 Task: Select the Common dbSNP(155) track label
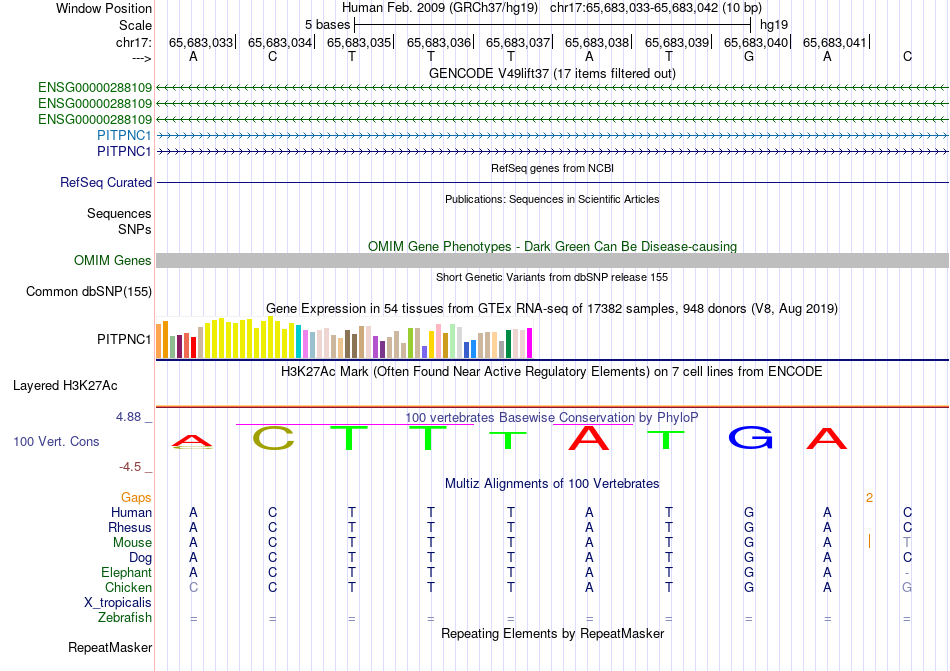click(89, 291)
